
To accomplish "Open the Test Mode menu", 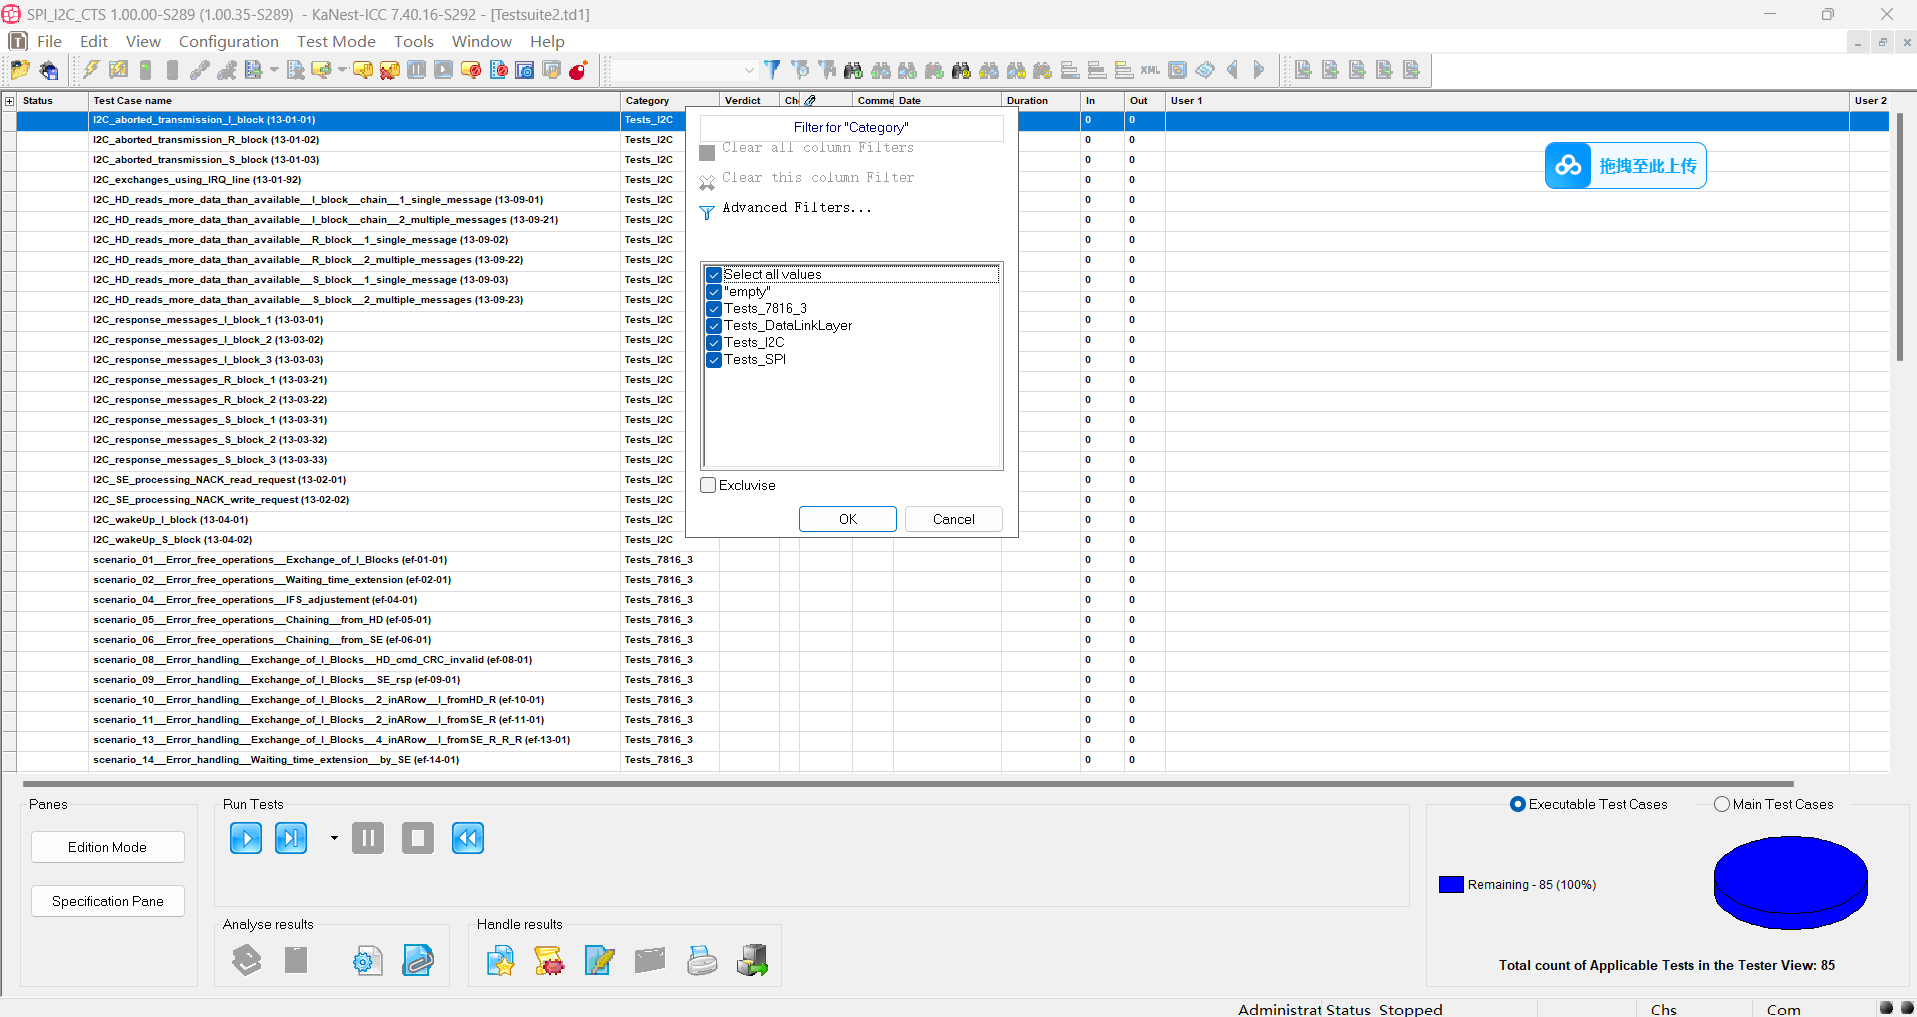I will (336, 41).
